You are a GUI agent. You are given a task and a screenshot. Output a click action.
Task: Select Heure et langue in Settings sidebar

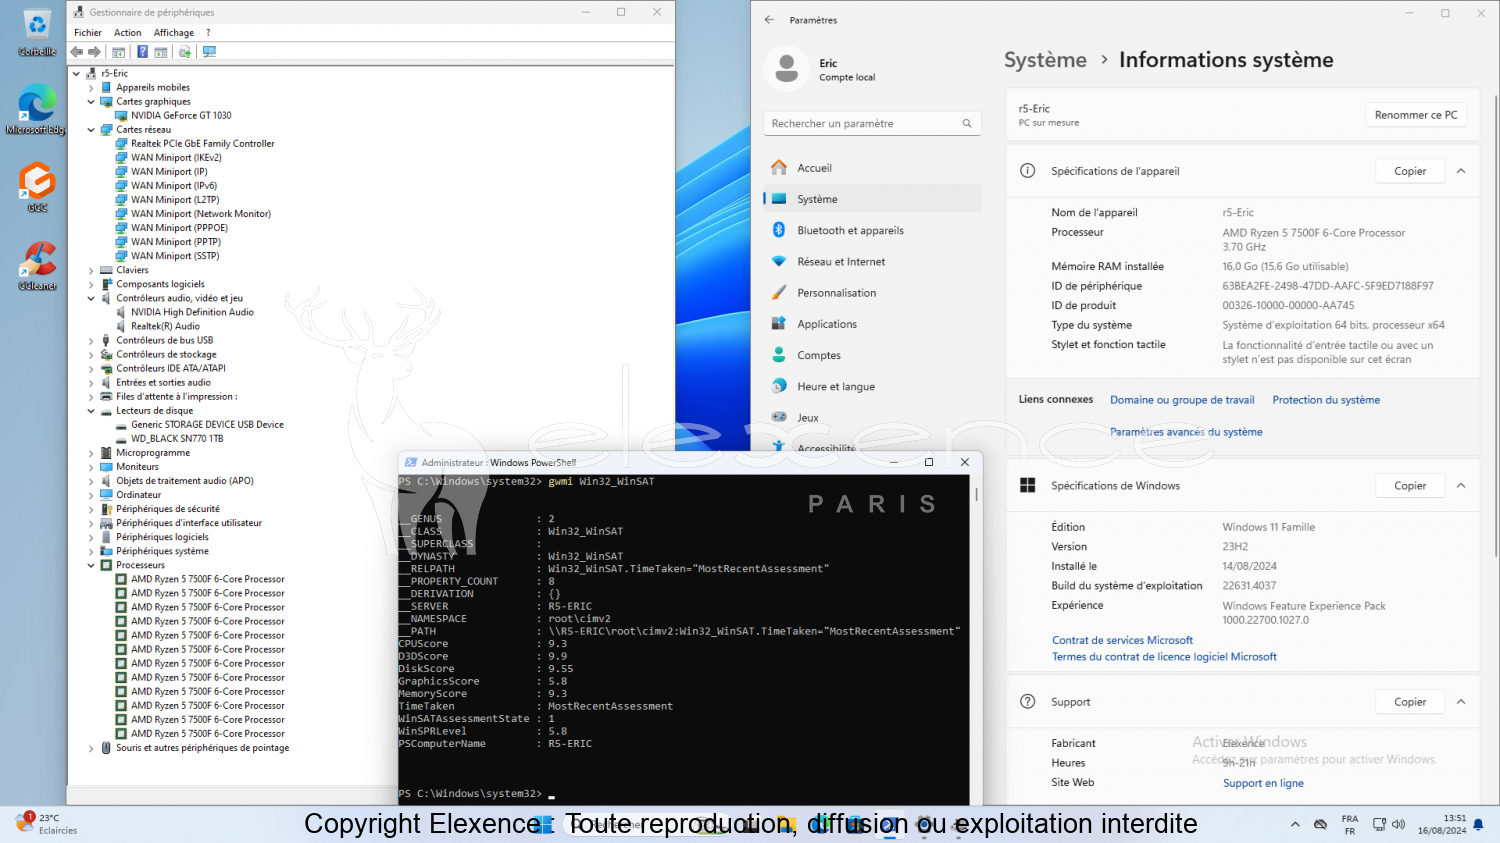point(872,387)
